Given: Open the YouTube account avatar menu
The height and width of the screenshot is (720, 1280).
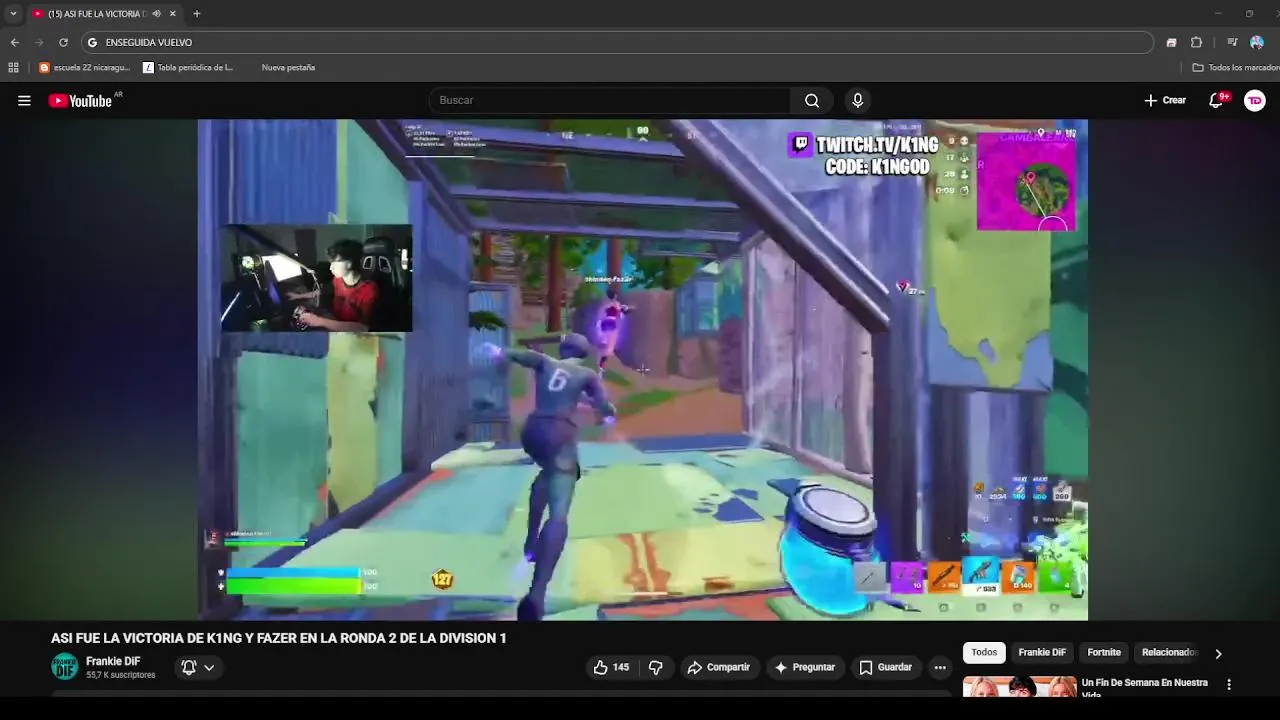Looking at the screenshot, I should click(1254, 100).
